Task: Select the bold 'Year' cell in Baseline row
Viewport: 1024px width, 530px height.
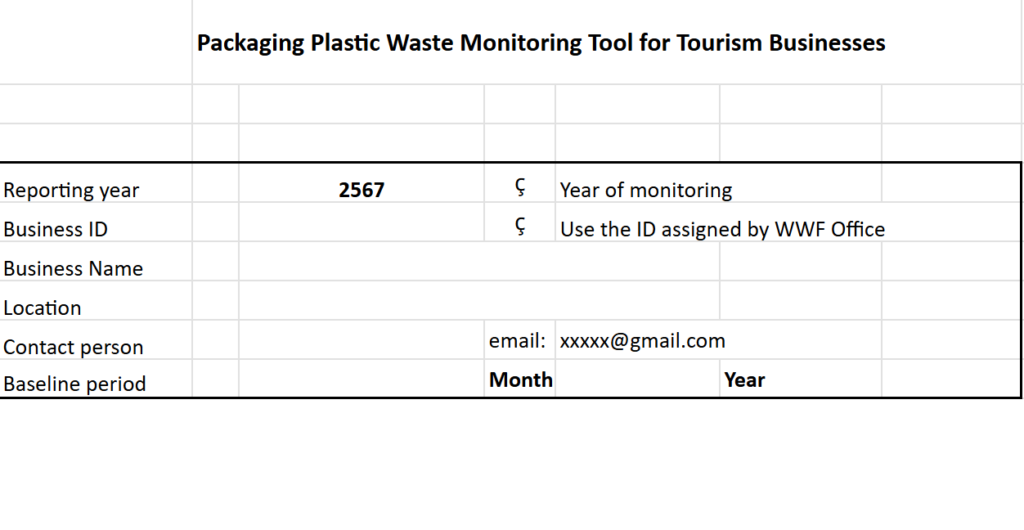Action: (745, 380)
